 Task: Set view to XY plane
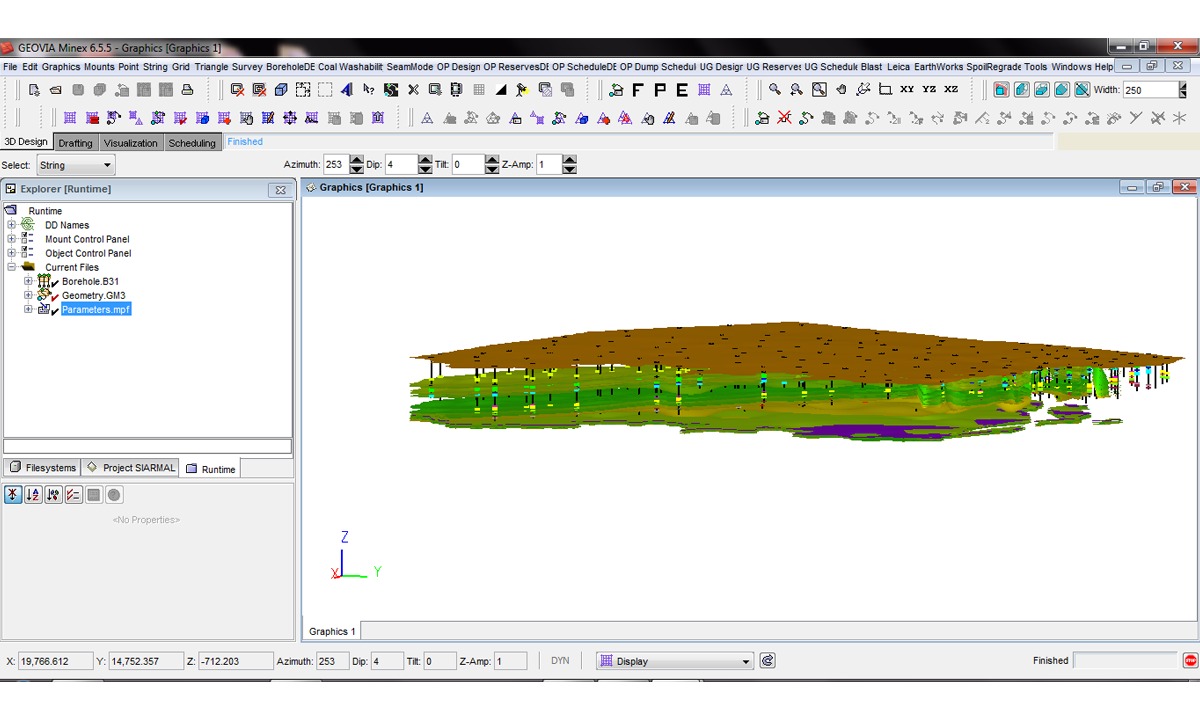(907, 89)
